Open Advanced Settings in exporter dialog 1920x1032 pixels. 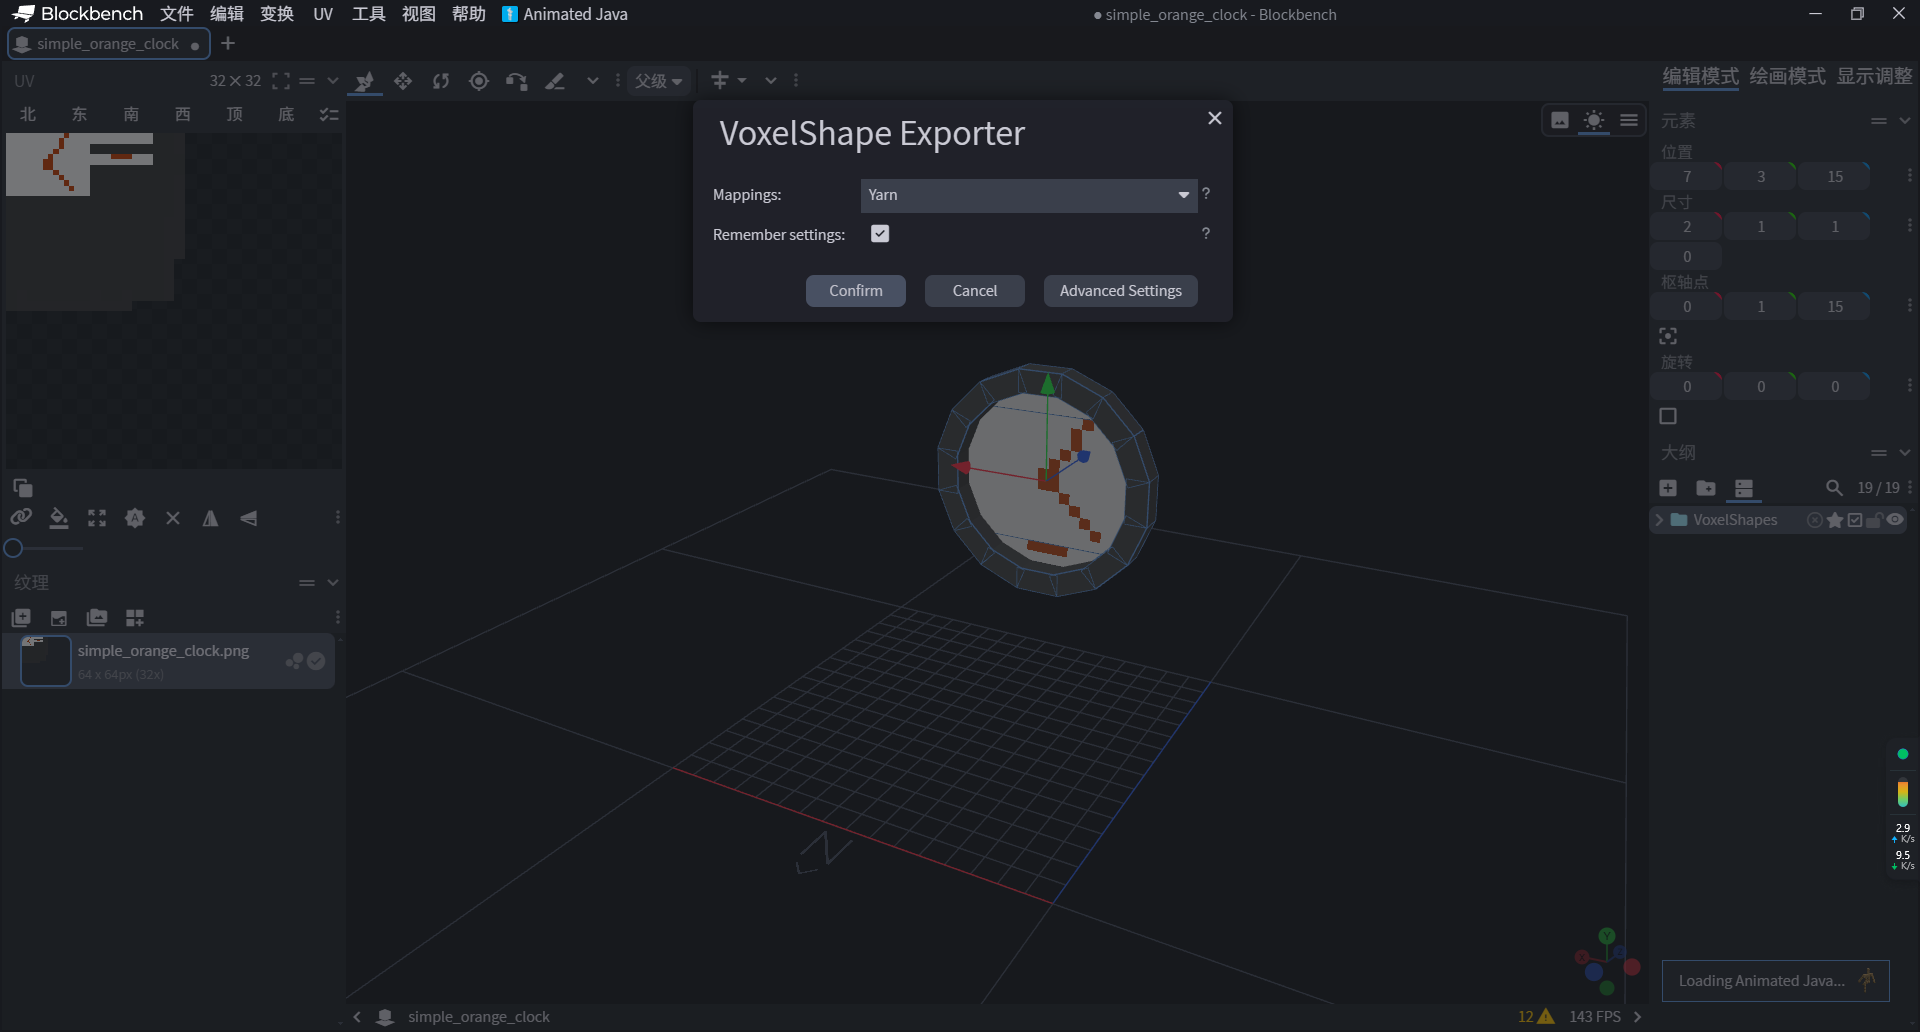[1120, 291]
